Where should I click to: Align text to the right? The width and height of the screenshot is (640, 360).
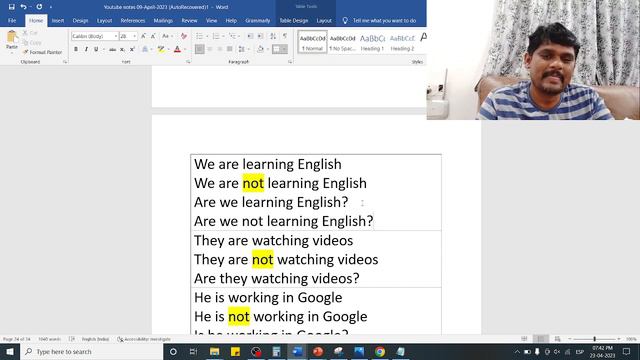point(220,49)
